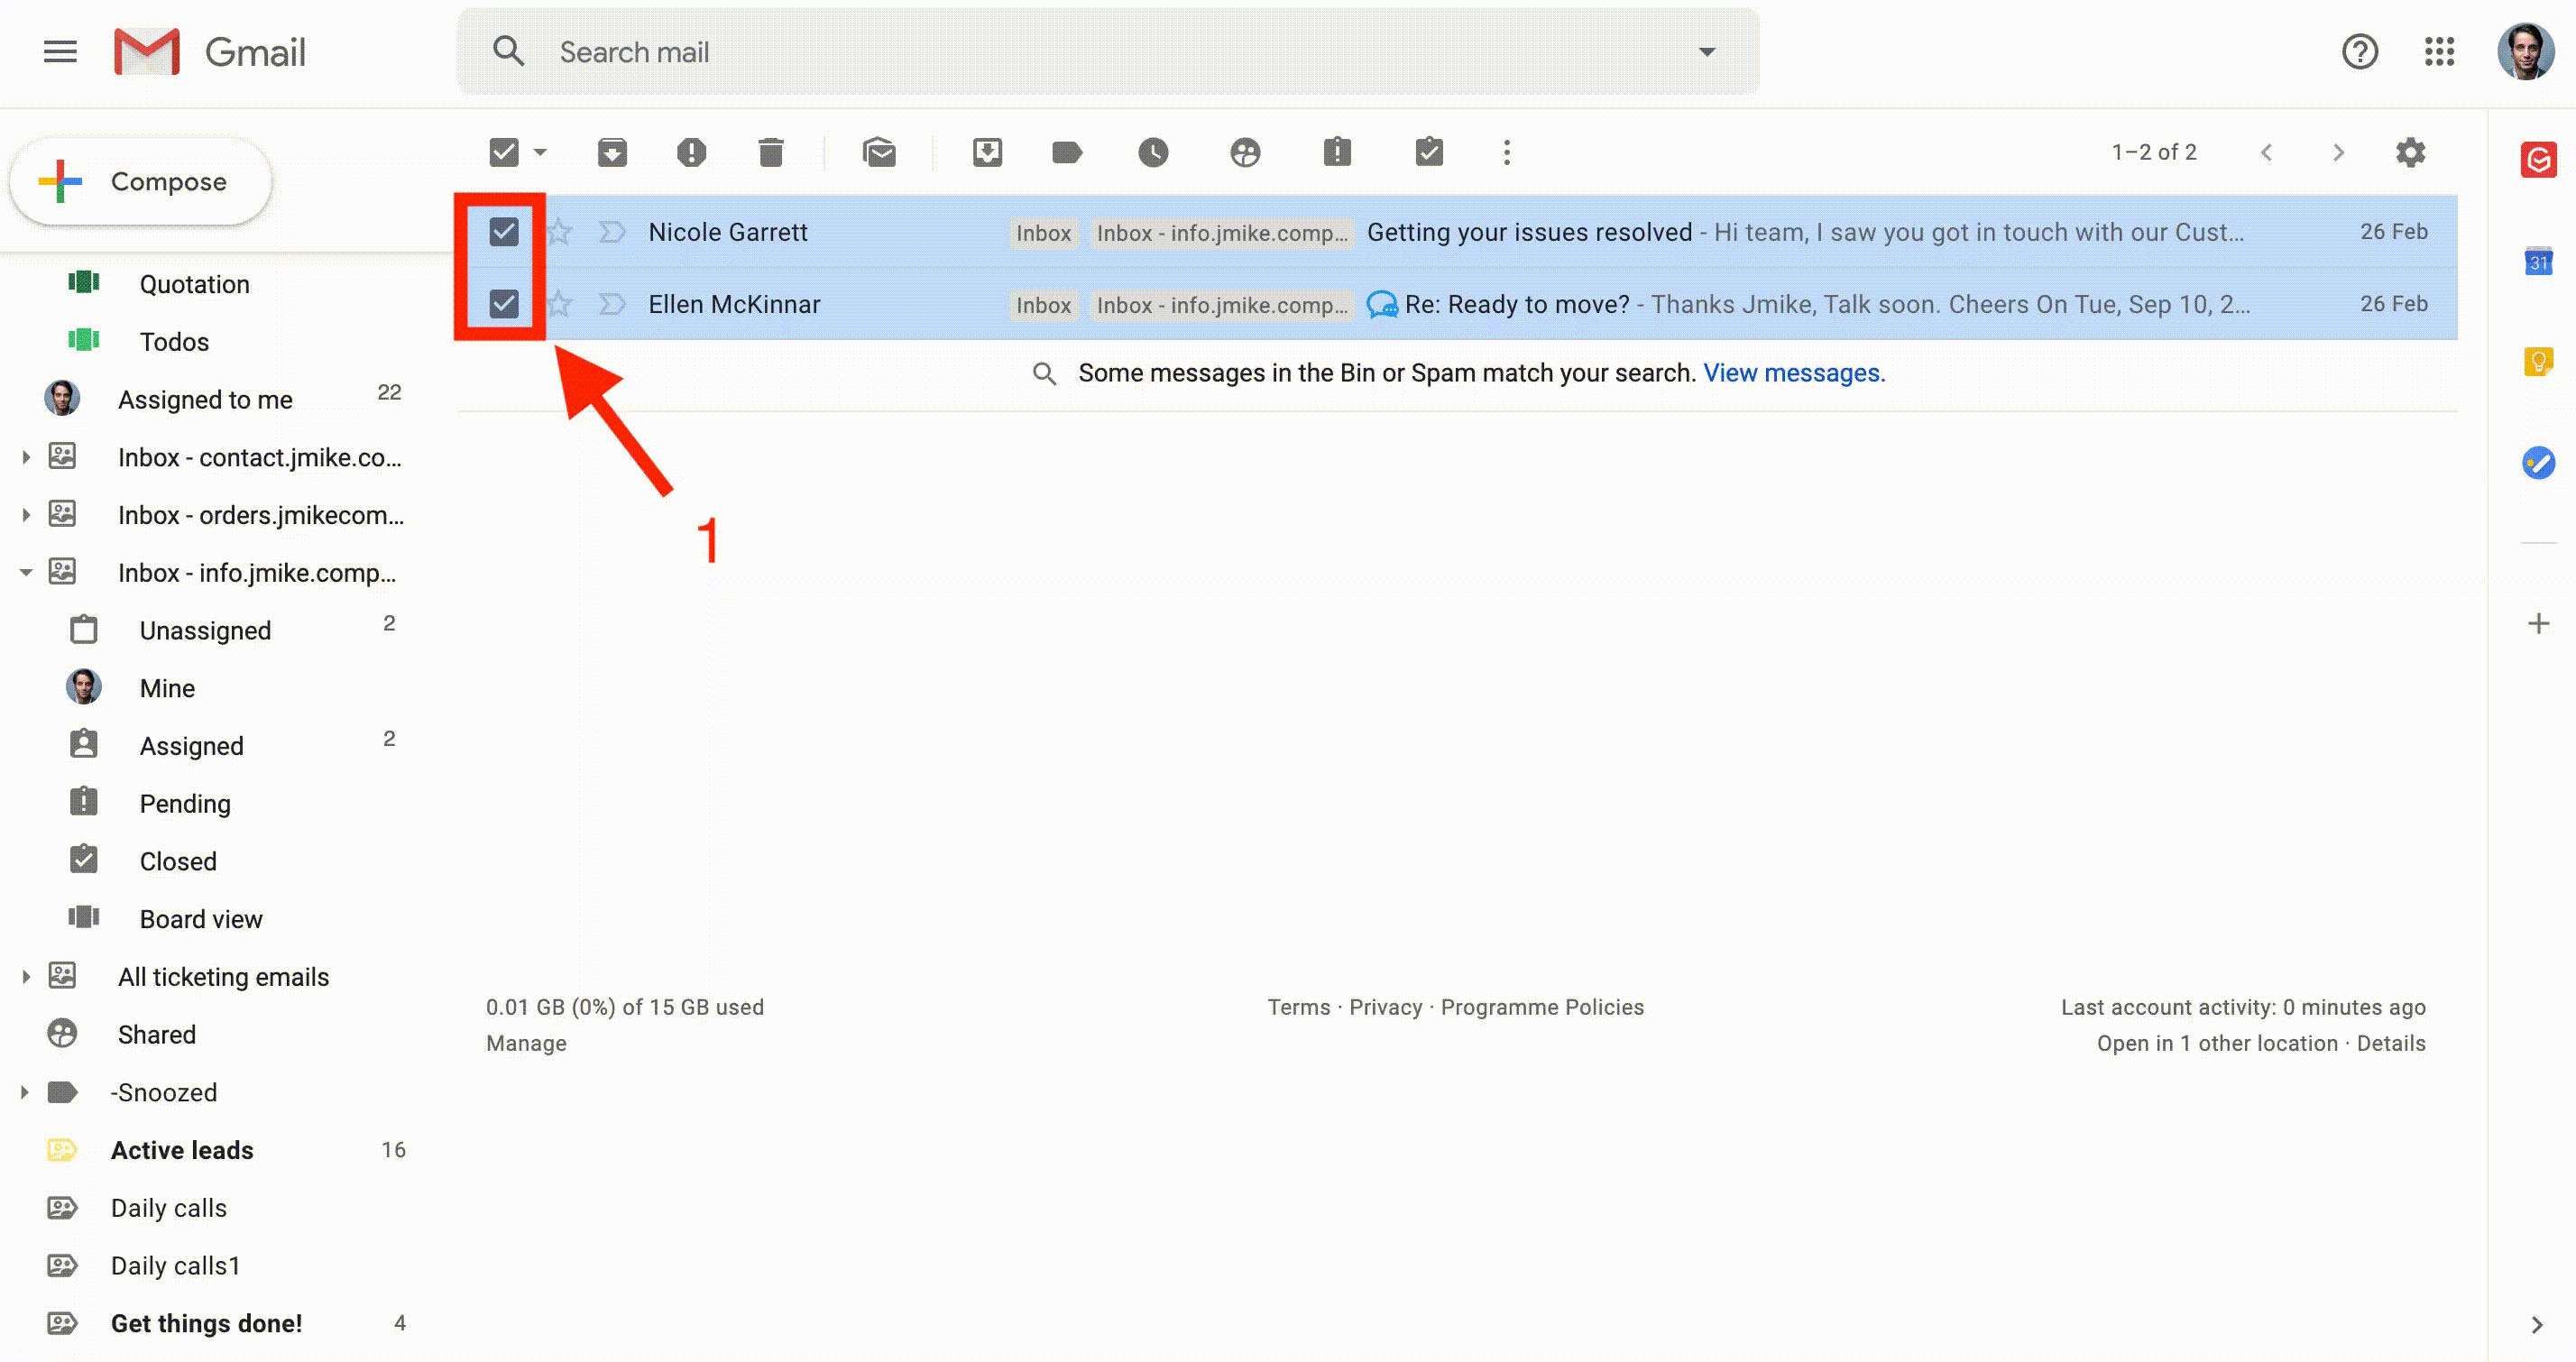Screen dimensions: 2576x1362
Task: Open the Shared label
Action: point(157,1035)
